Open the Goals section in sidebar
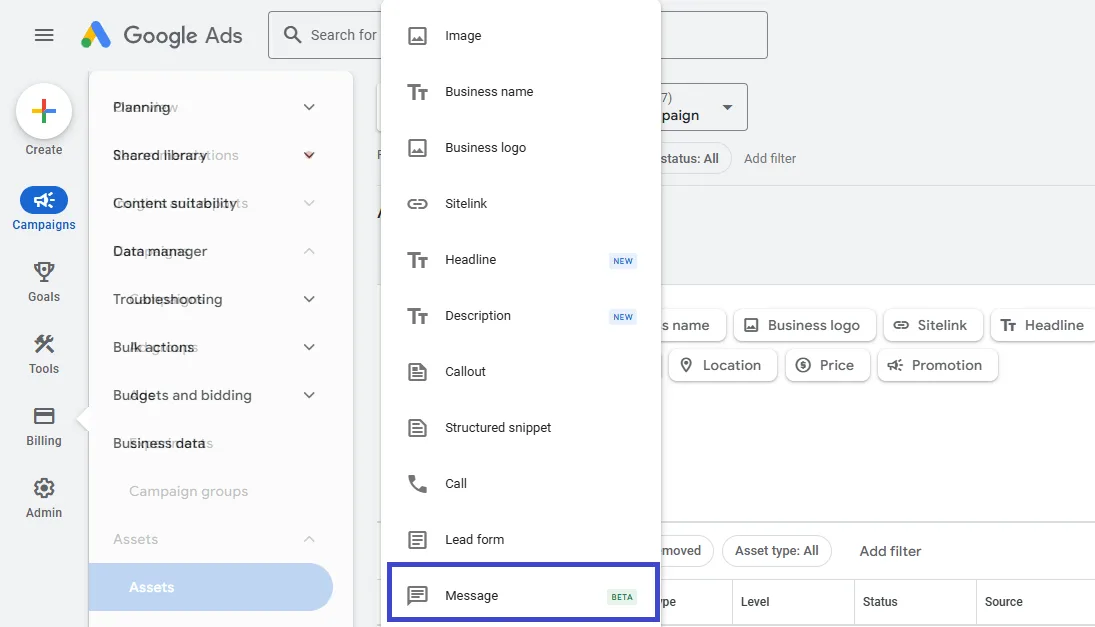Image resolution: width=1095 pixels, height=627 pixels. [43, 282]
